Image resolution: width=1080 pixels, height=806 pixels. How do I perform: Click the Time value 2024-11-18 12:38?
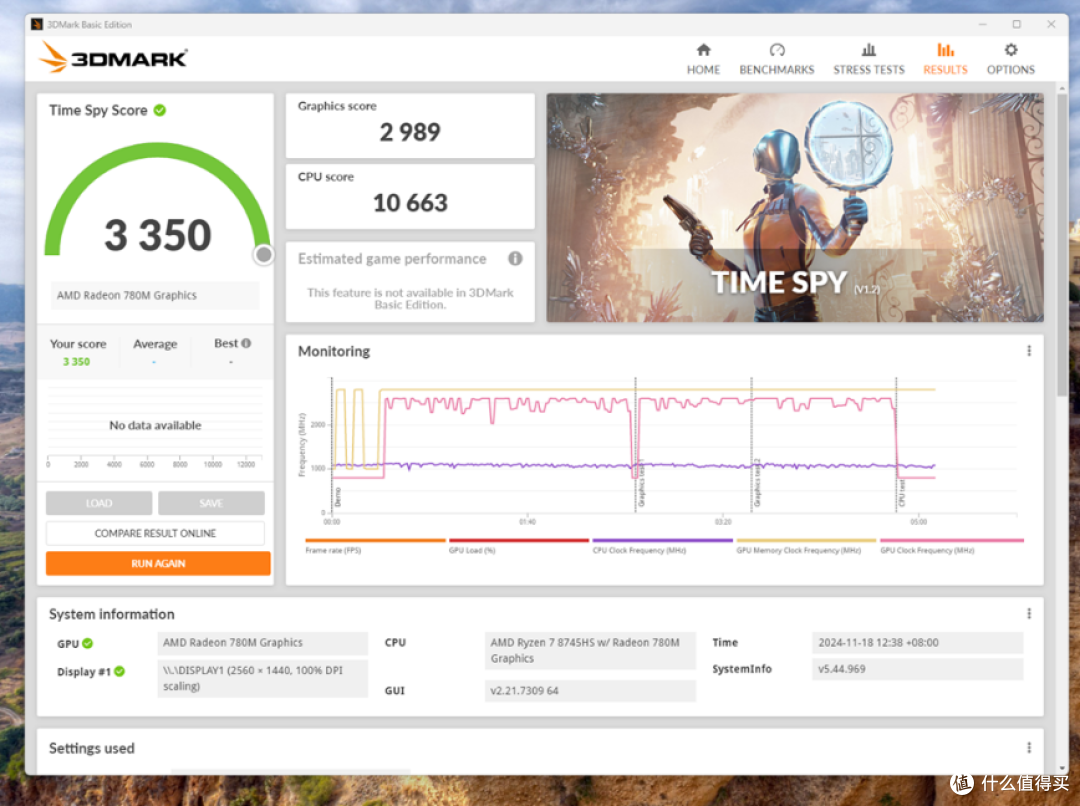(x=917, y=642)
